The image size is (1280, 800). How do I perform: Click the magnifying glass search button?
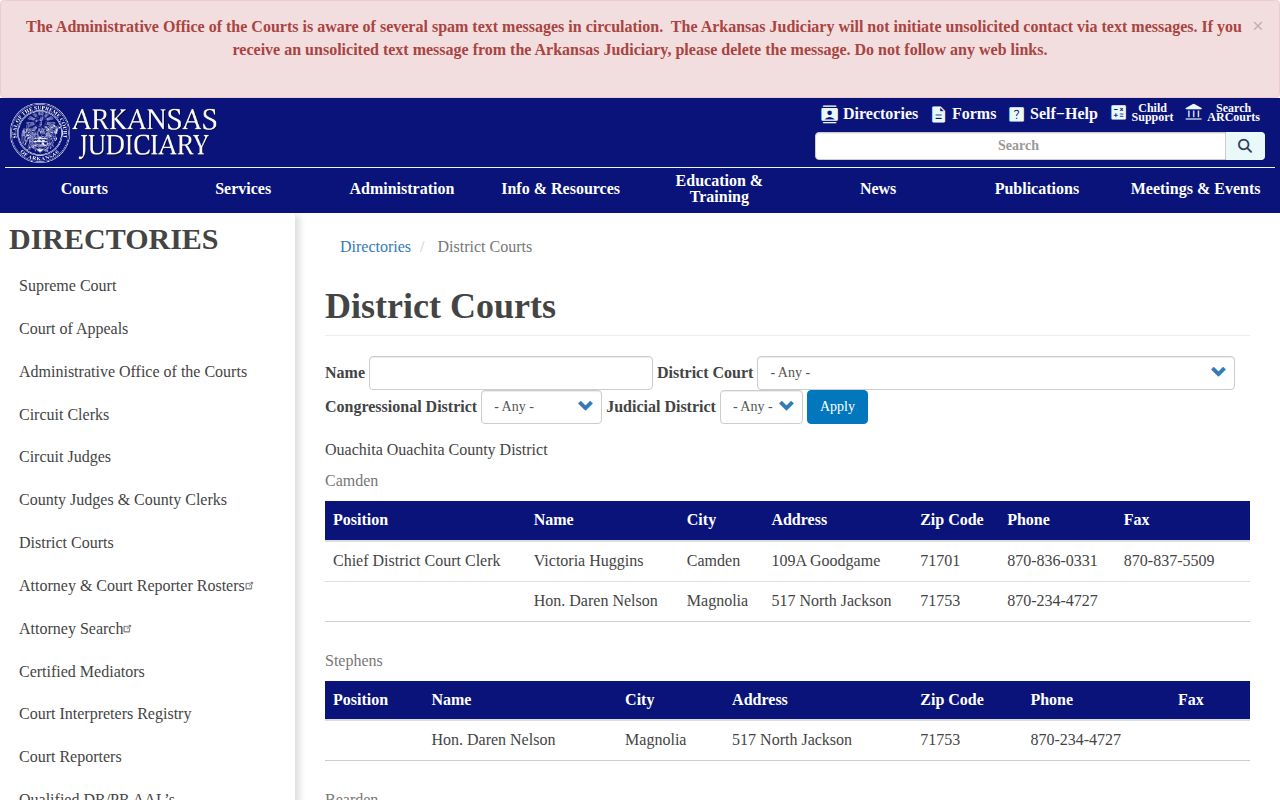[1245, 146]
